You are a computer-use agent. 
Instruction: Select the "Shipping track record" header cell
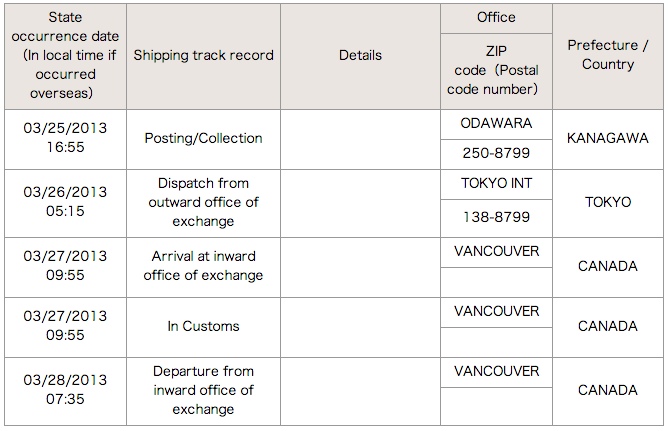pos(203,55)
